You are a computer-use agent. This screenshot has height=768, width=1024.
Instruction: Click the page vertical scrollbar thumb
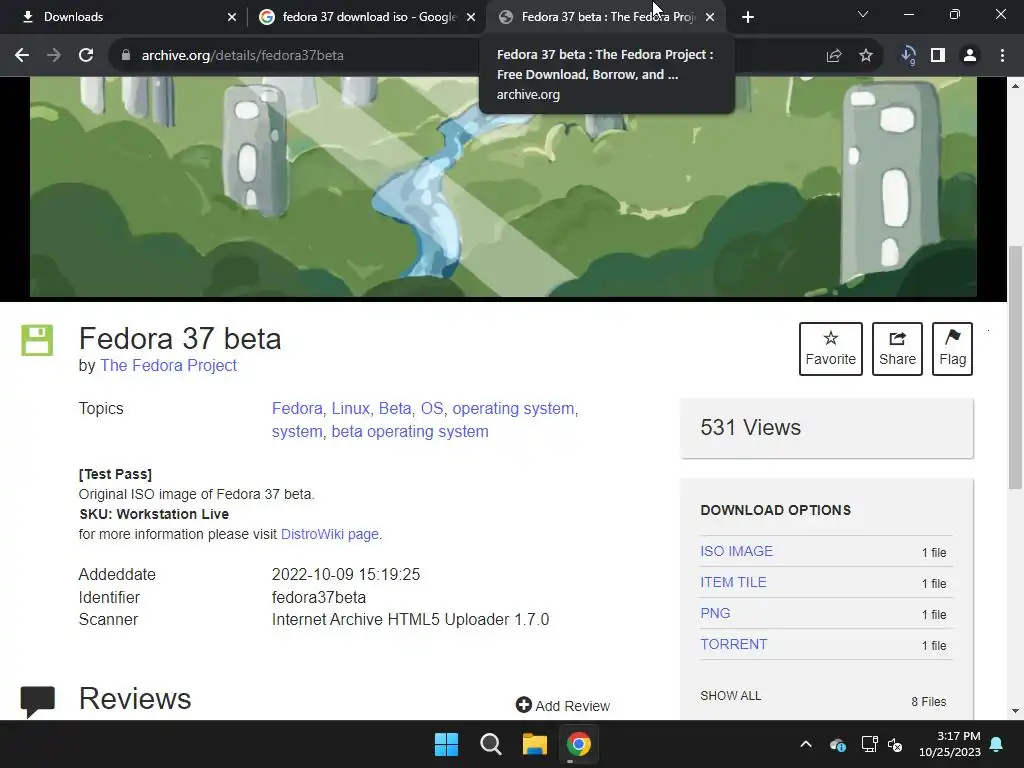point(1015,367)
